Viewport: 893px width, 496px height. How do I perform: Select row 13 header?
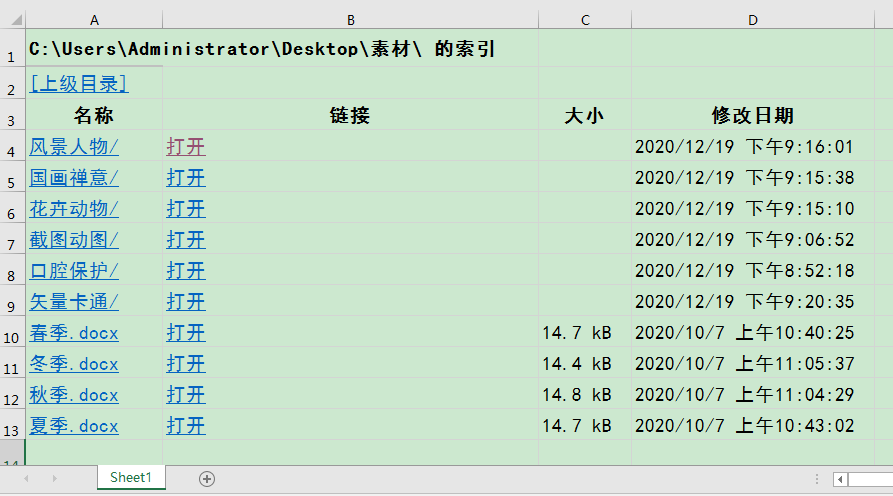point(12,425)
